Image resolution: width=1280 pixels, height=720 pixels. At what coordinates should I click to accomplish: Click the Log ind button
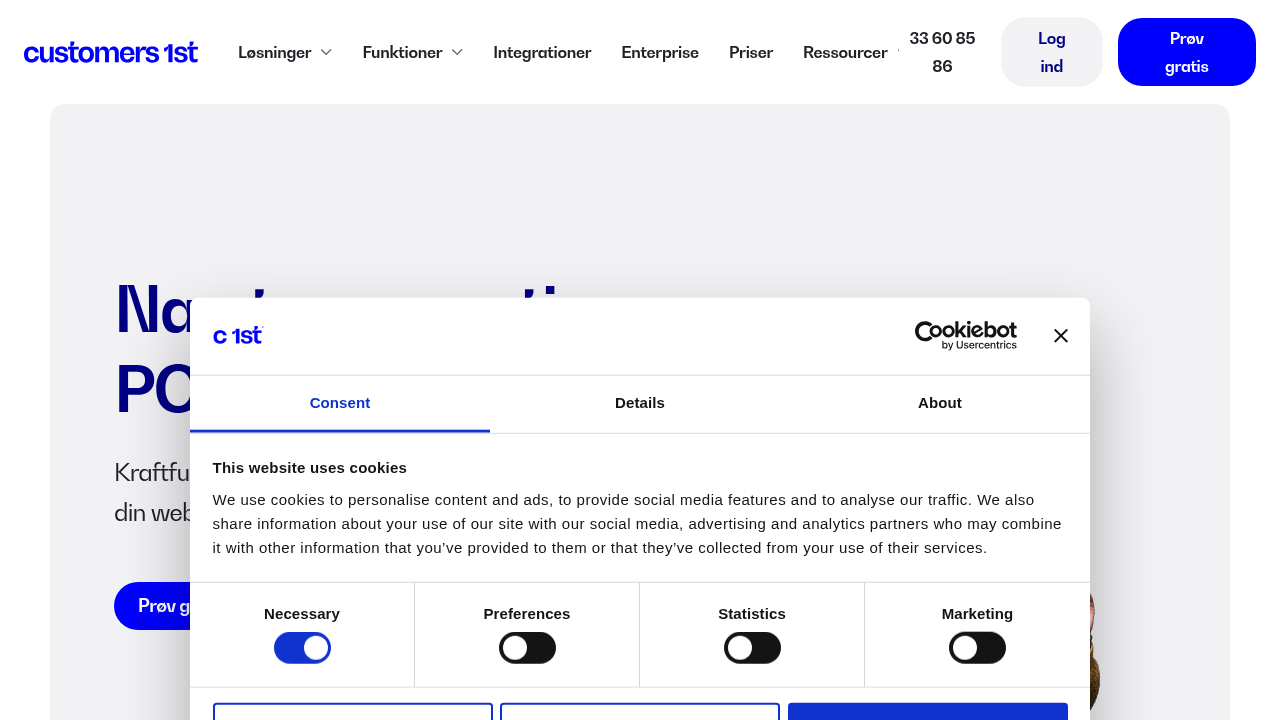pyautogui.click(x=1052, y=52)
